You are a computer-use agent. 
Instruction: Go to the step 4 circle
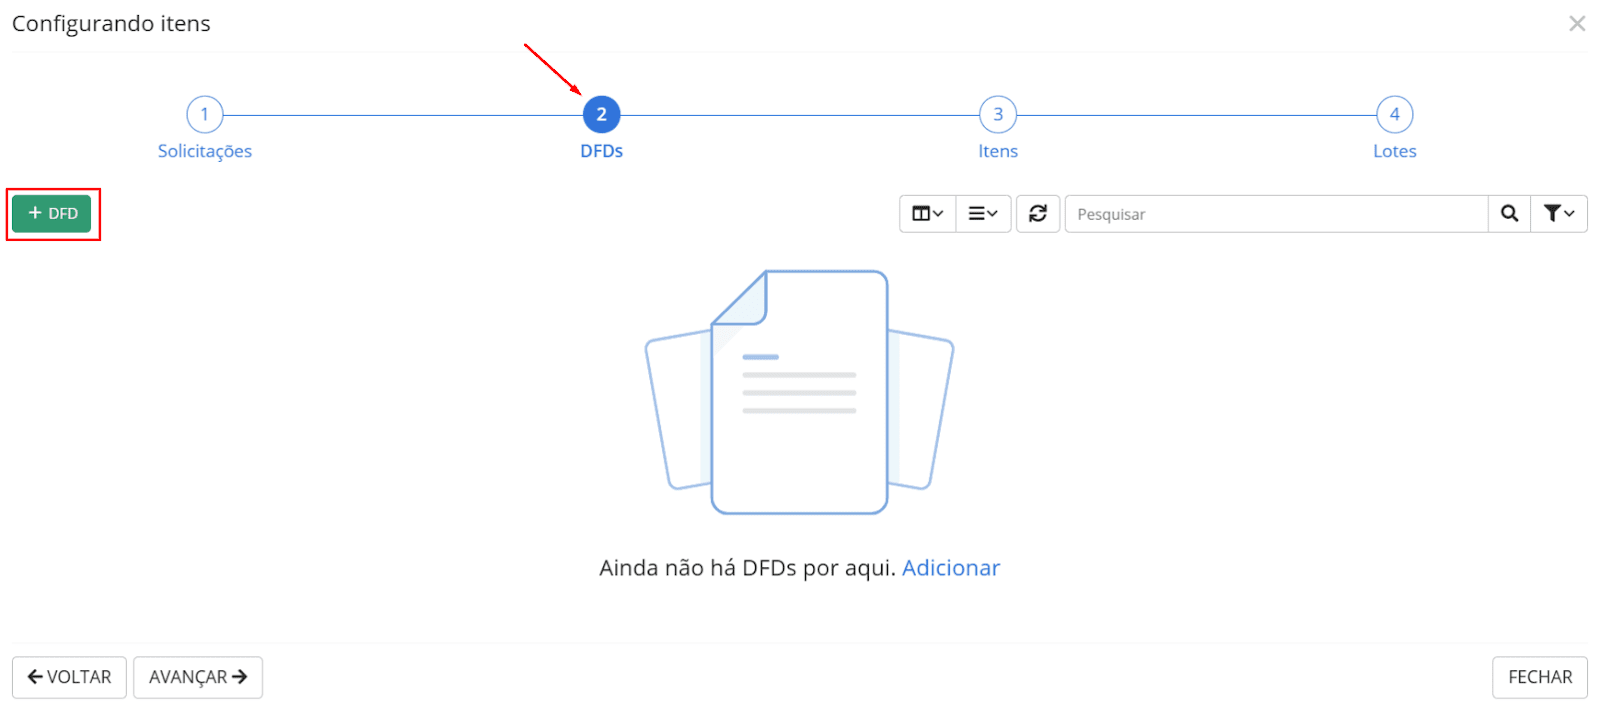[1394, 115]
